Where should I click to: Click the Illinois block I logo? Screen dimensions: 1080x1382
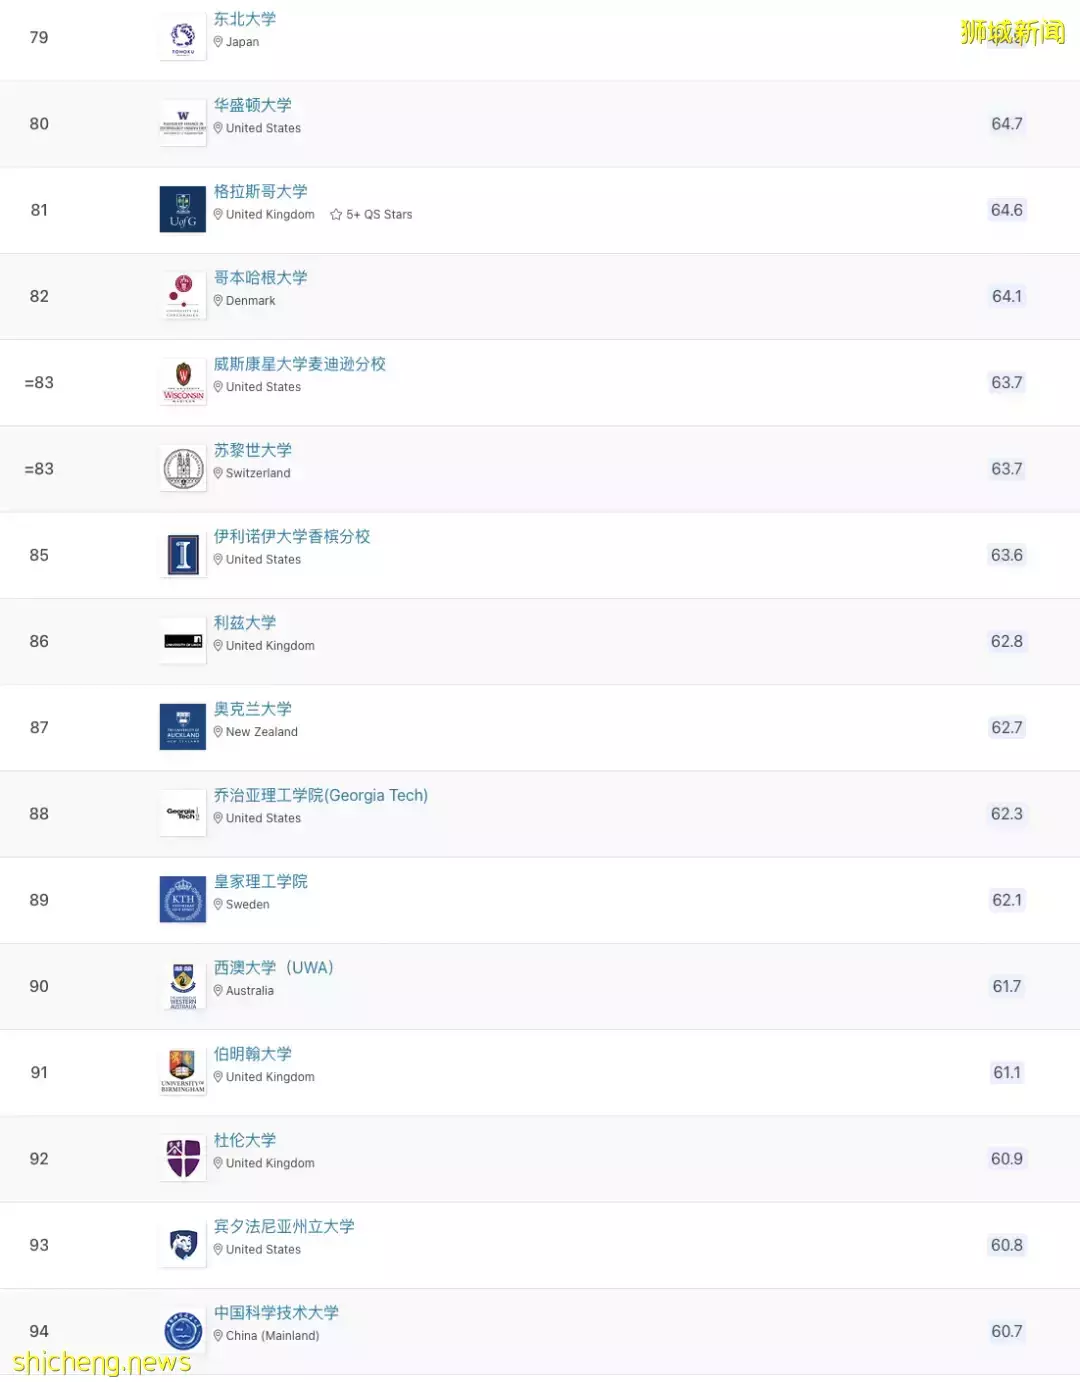pos(183,555)
